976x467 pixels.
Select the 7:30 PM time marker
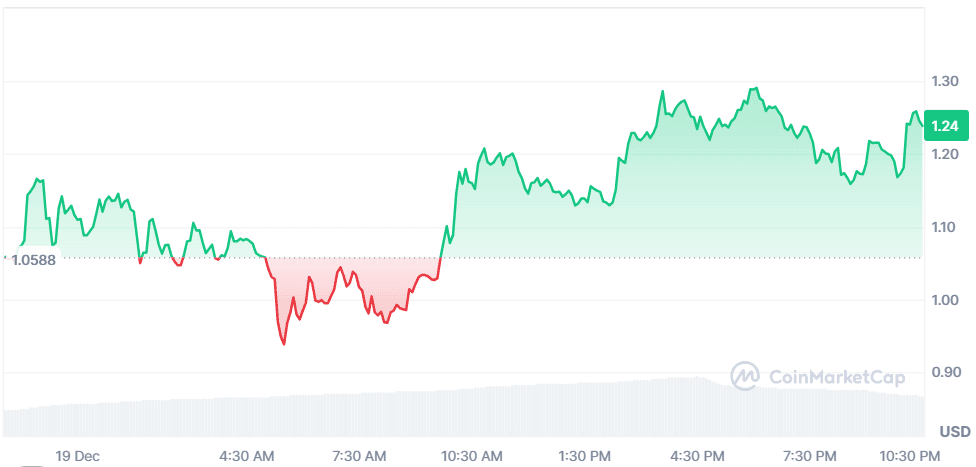pos(811,456)
